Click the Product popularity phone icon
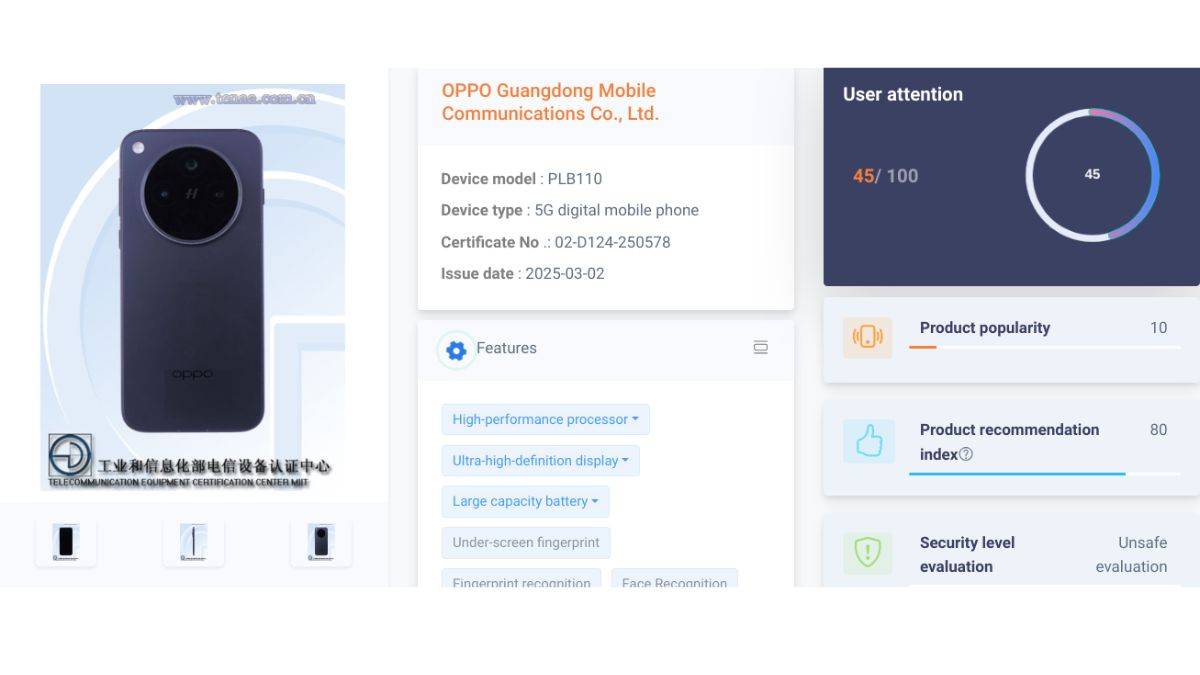The width and height of the screenshot is (1200, 675). click(x=867, y=337)
